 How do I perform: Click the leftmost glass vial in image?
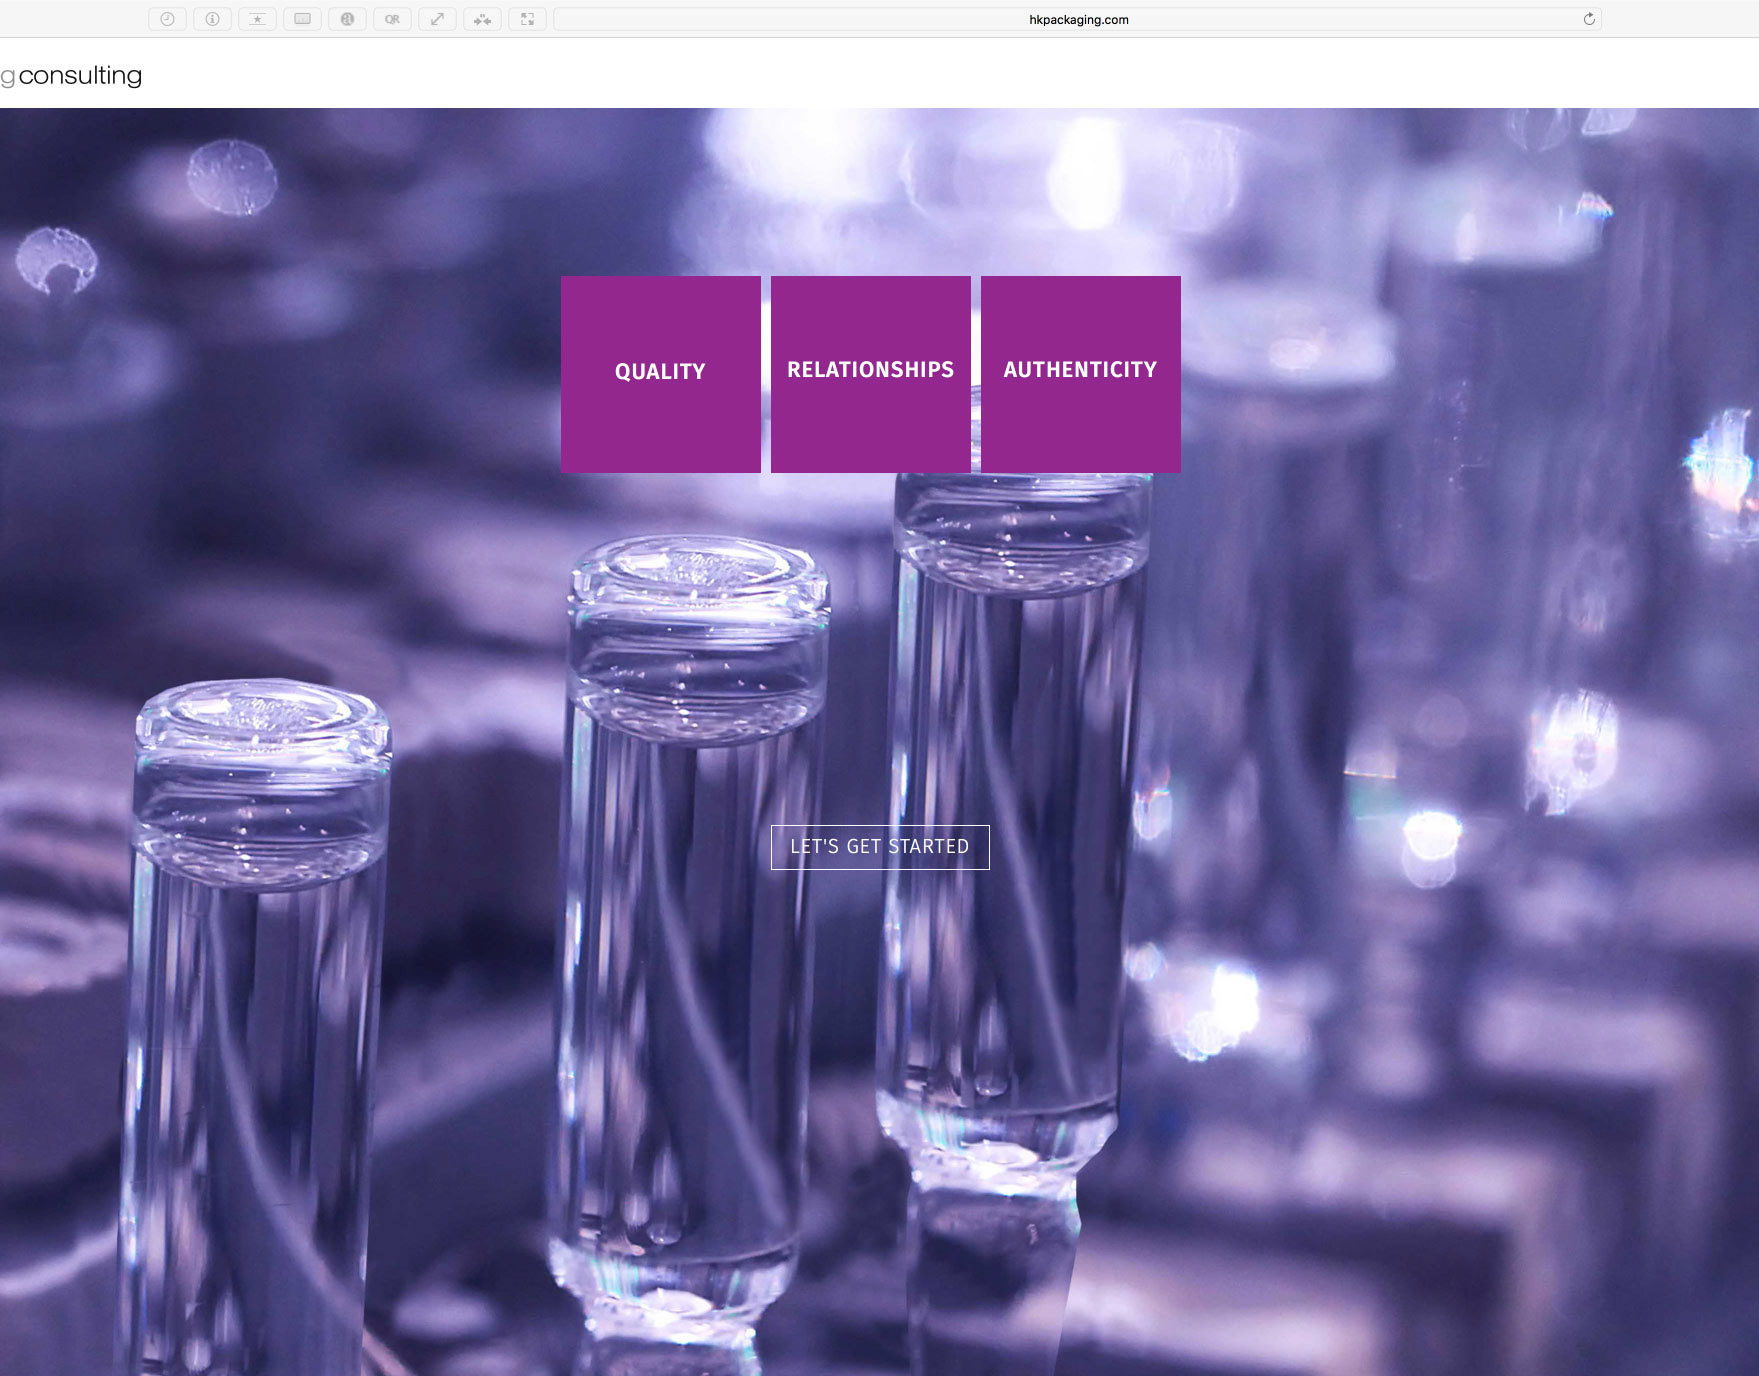258,1020
